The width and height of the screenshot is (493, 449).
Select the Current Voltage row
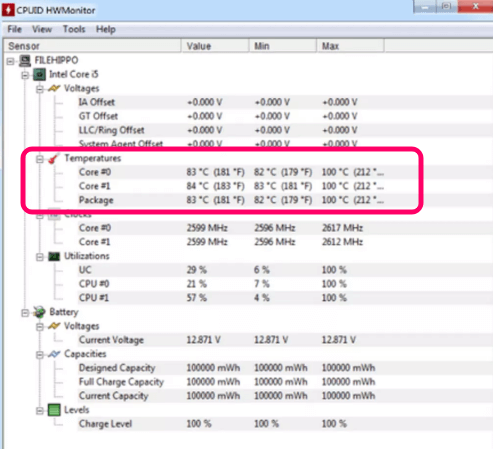click(x=285, y=340)
